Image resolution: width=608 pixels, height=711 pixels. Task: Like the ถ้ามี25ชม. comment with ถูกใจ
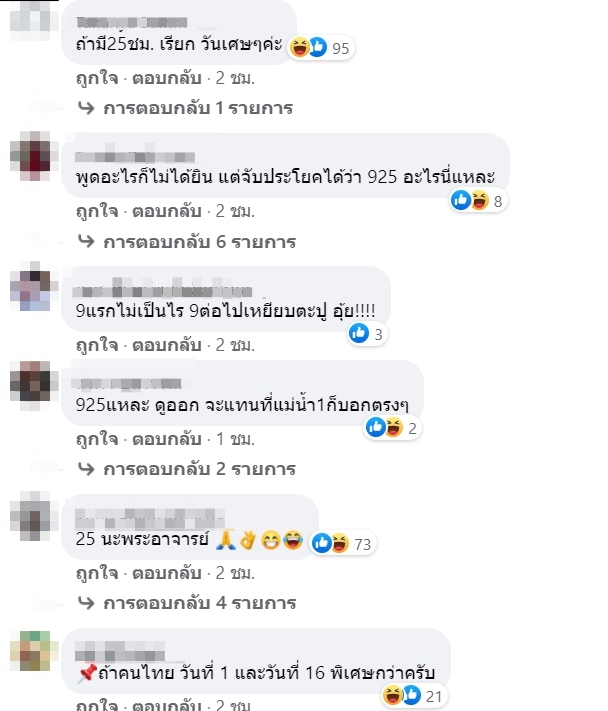click(97, 78)
